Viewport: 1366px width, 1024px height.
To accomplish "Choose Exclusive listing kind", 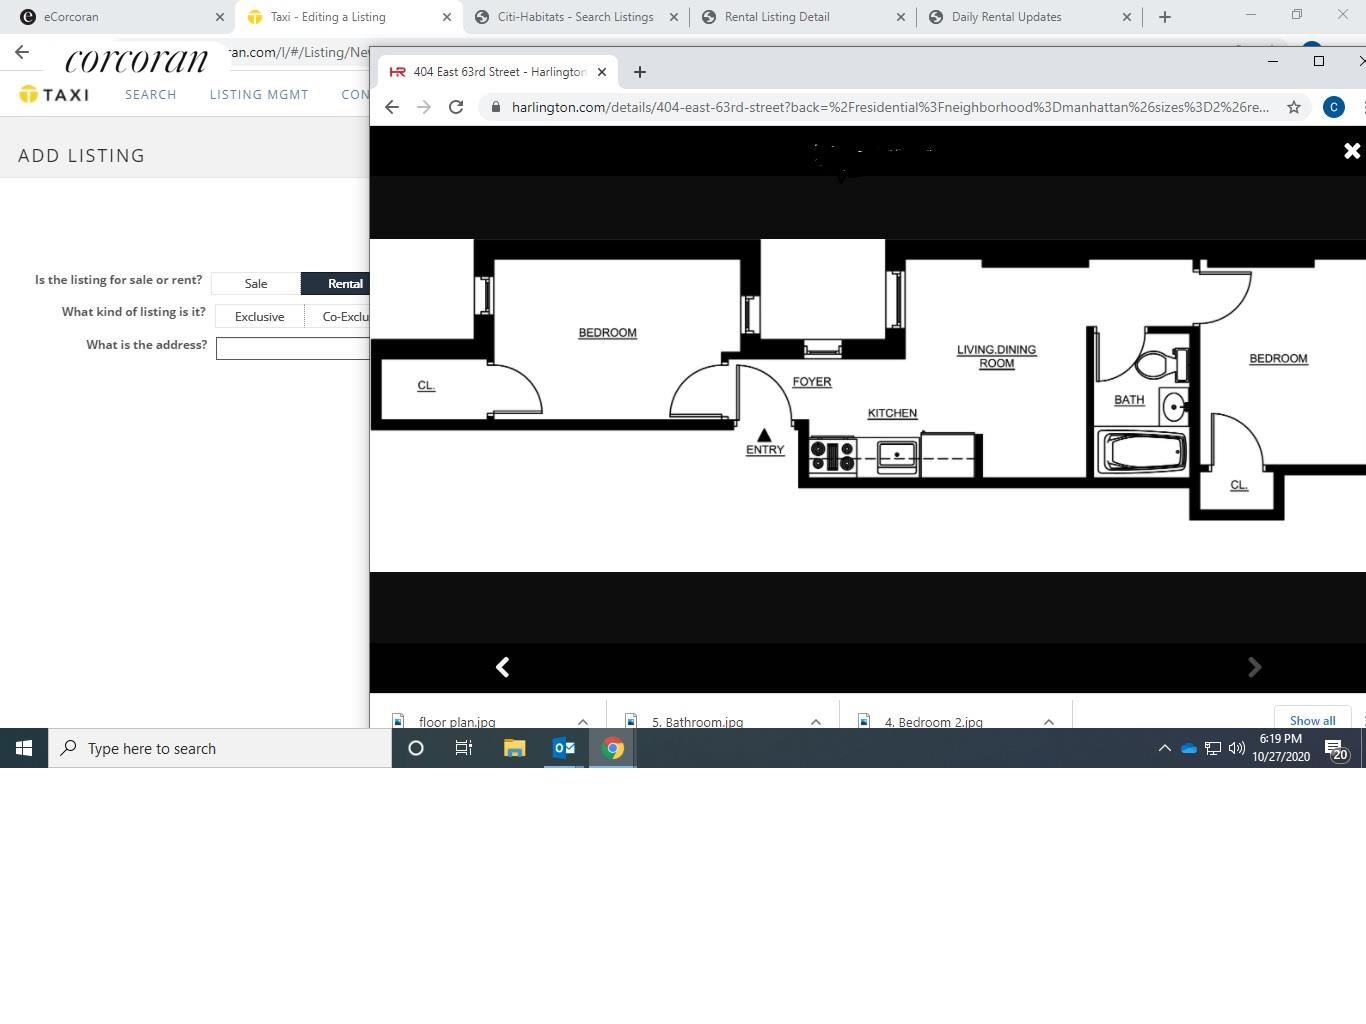I will coord(259,317).
